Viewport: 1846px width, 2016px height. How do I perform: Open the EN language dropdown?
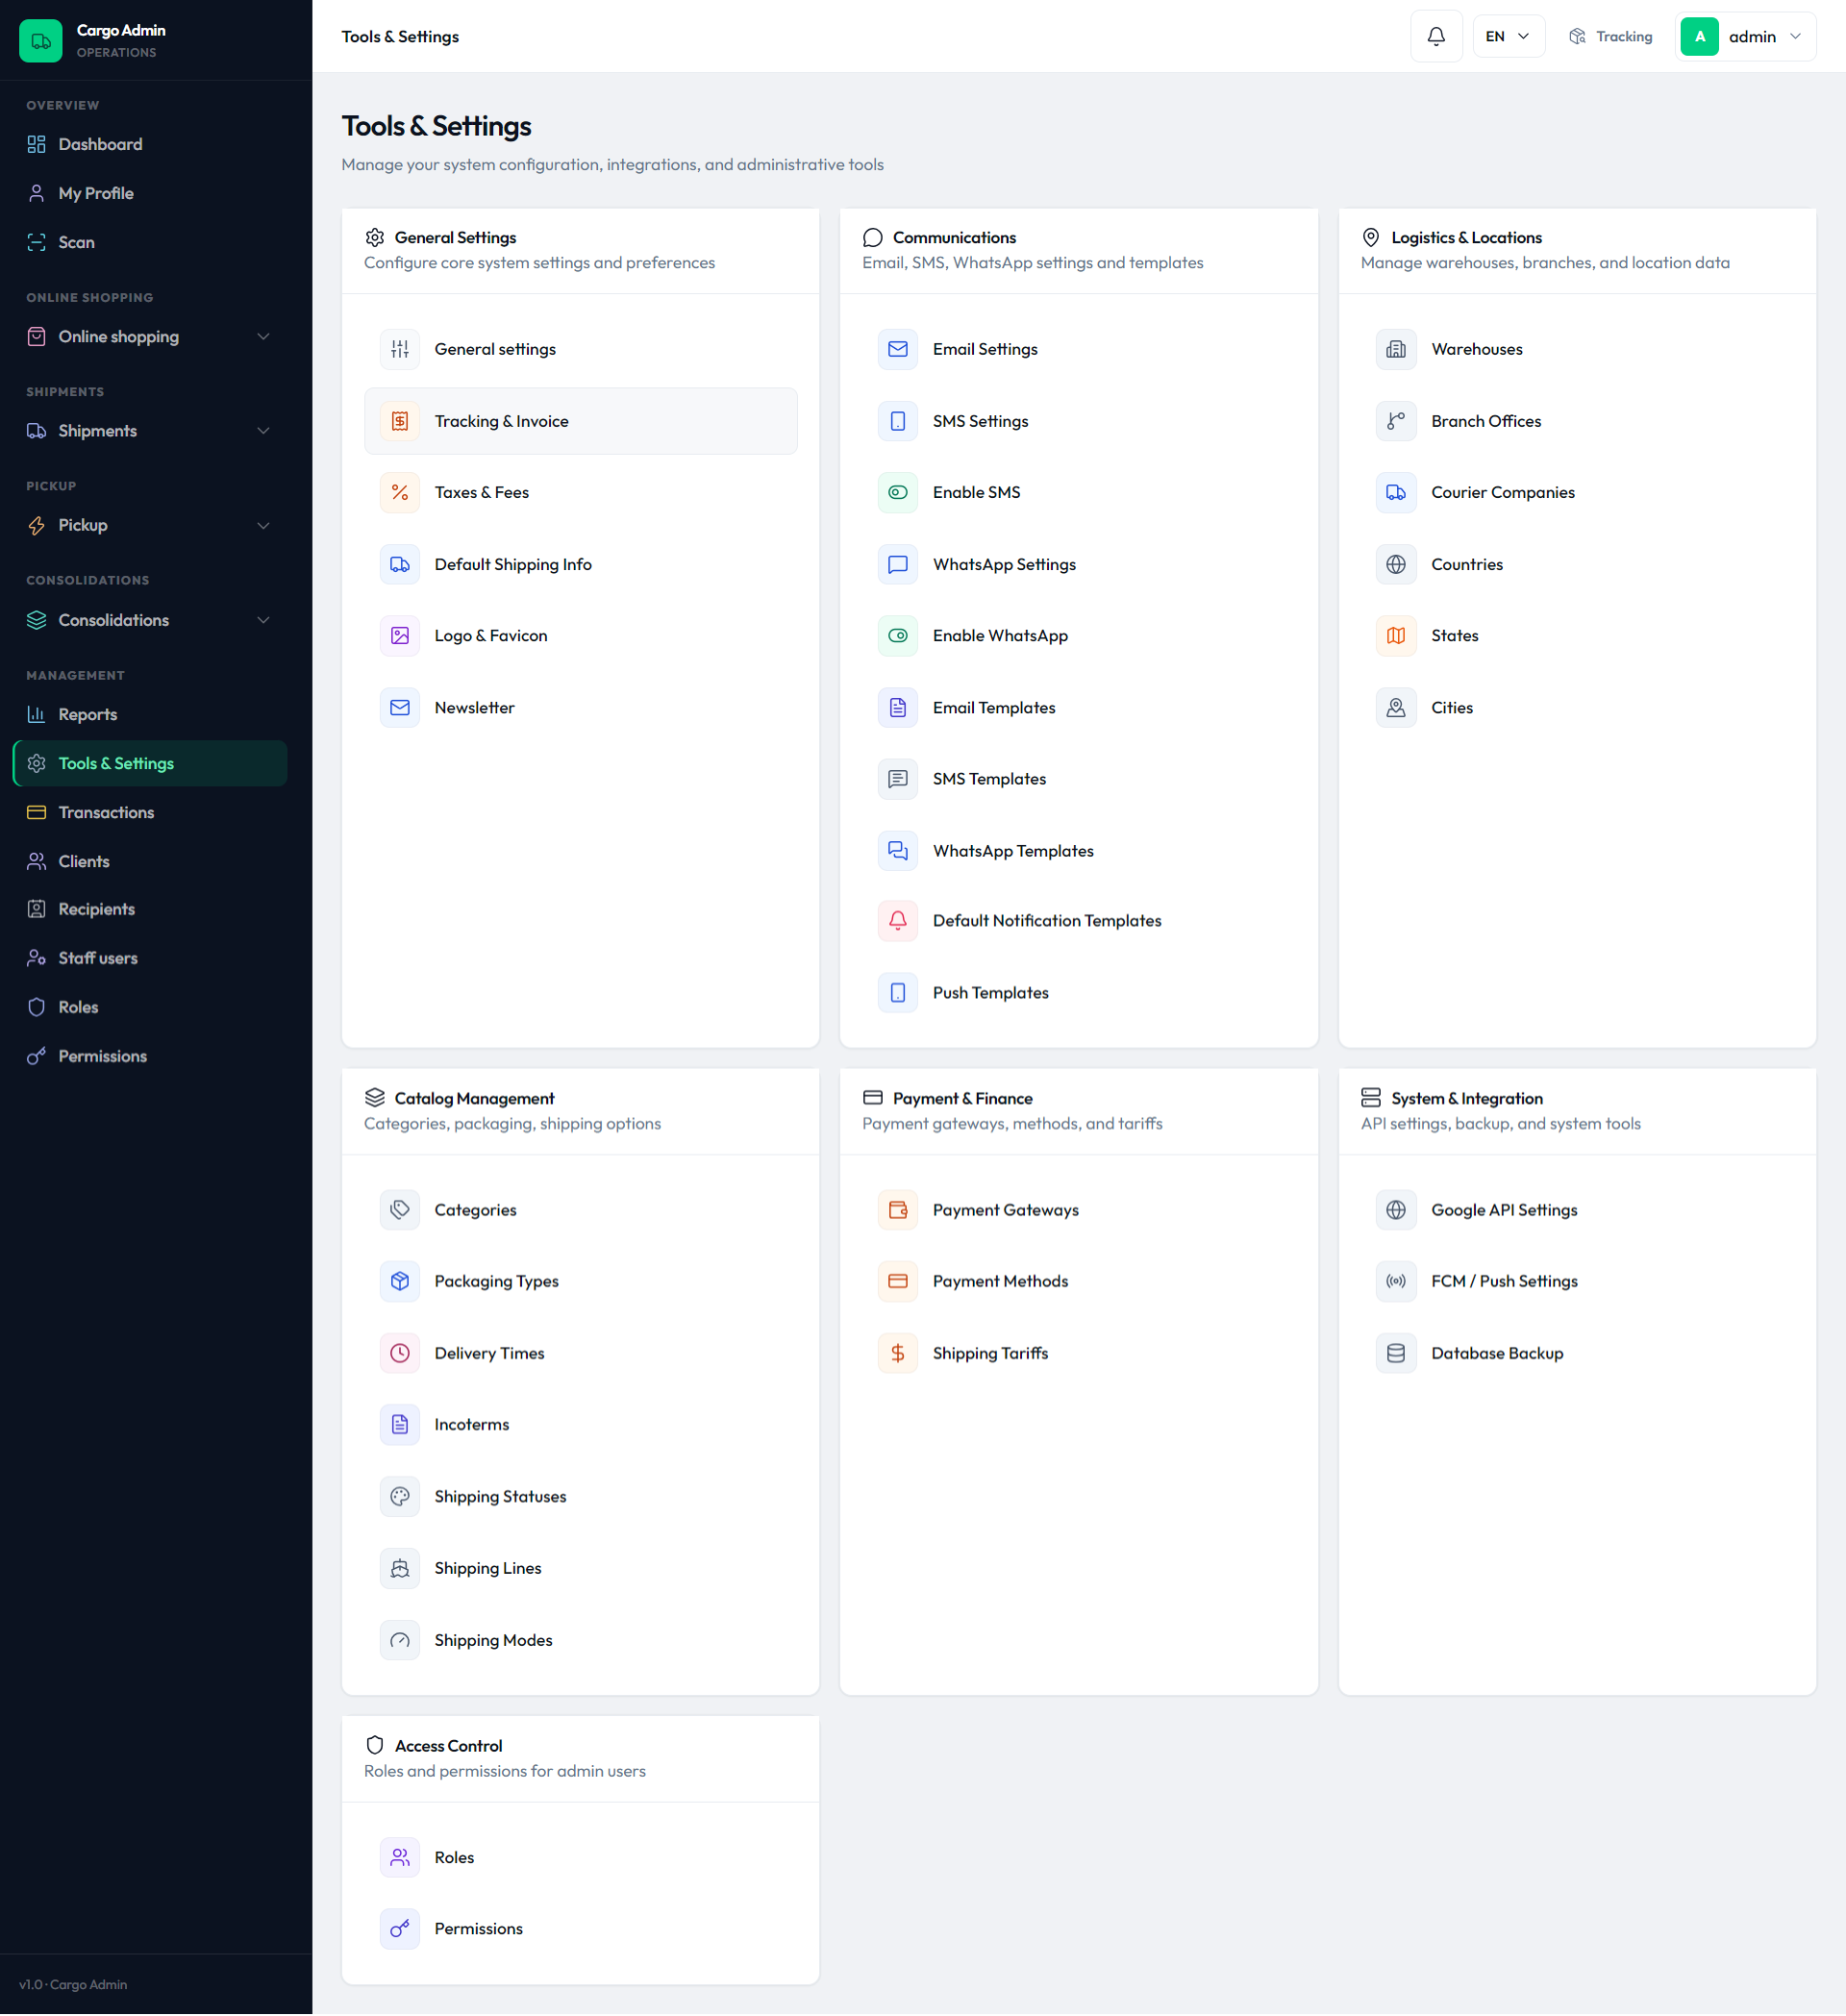click(x=1507, y=37)
